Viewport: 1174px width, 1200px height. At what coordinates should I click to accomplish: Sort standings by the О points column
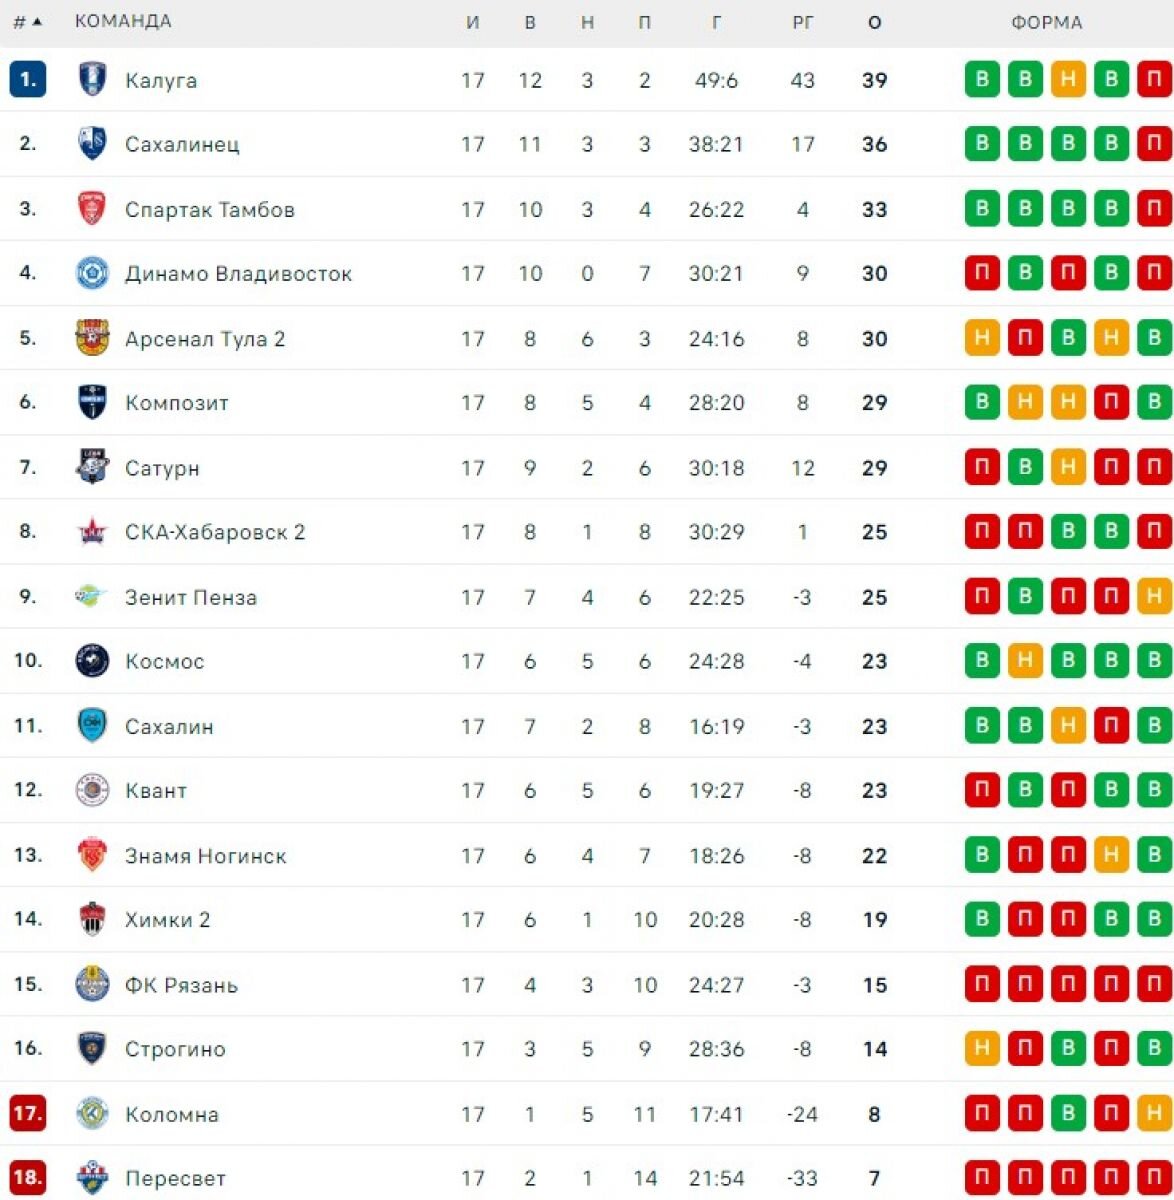point(875,22)
